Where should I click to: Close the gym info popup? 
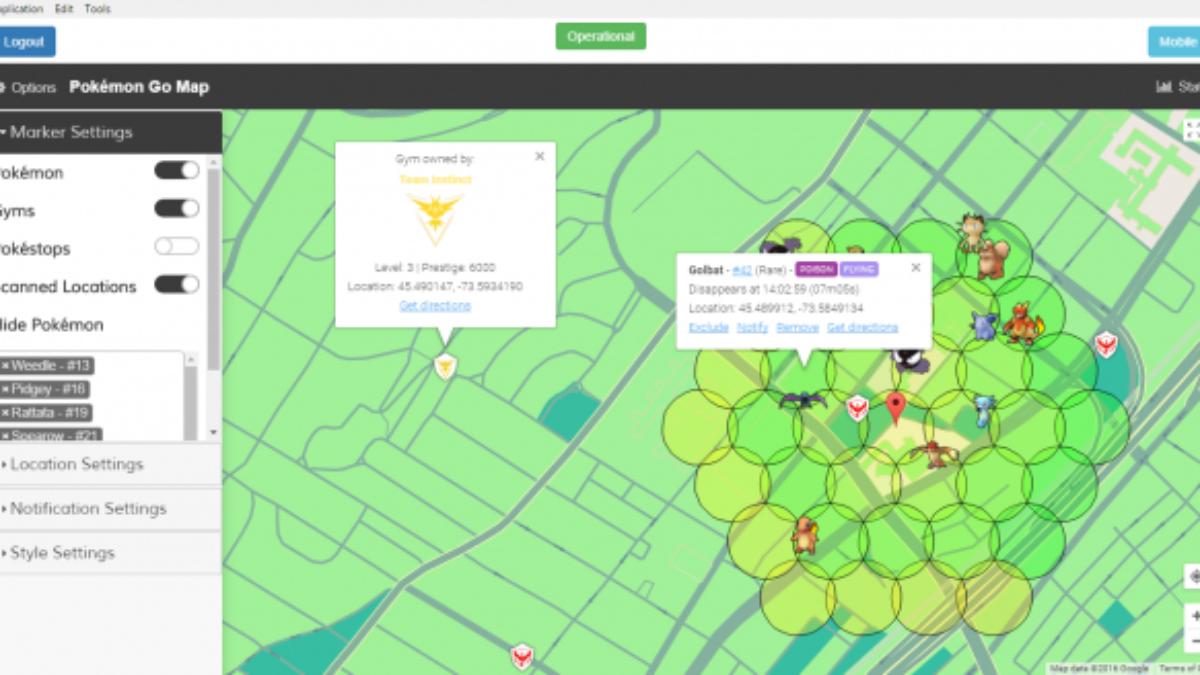pyautogui.click(x=540, y=156)
